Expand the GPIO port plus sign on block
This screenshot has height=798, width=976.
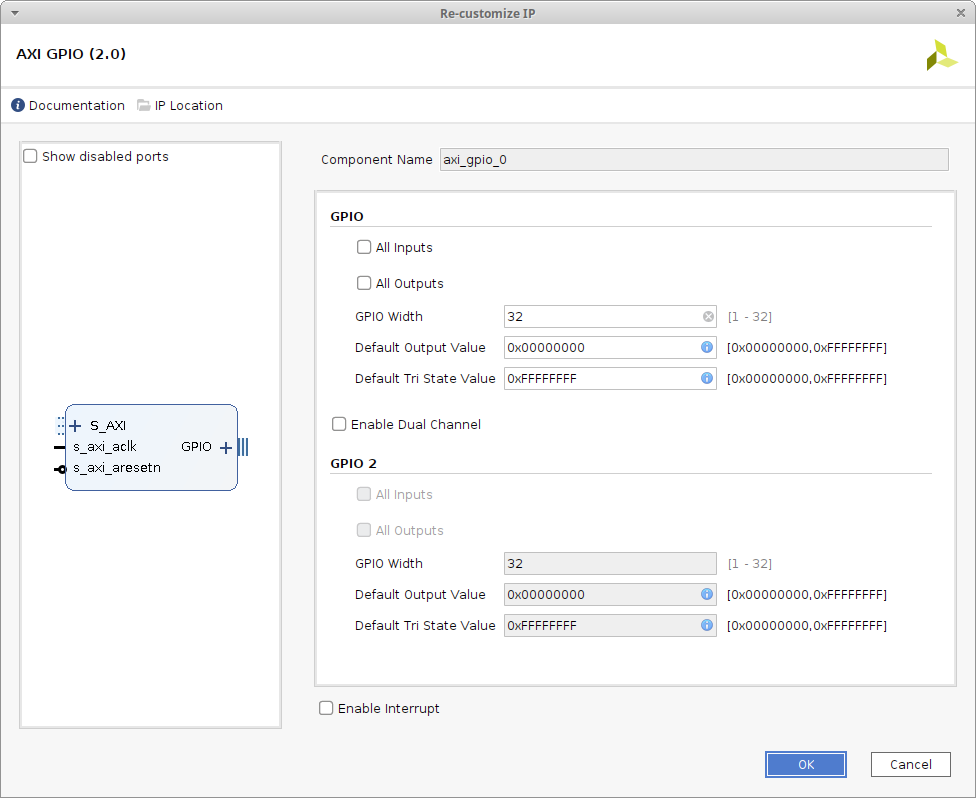click(225, 448)
